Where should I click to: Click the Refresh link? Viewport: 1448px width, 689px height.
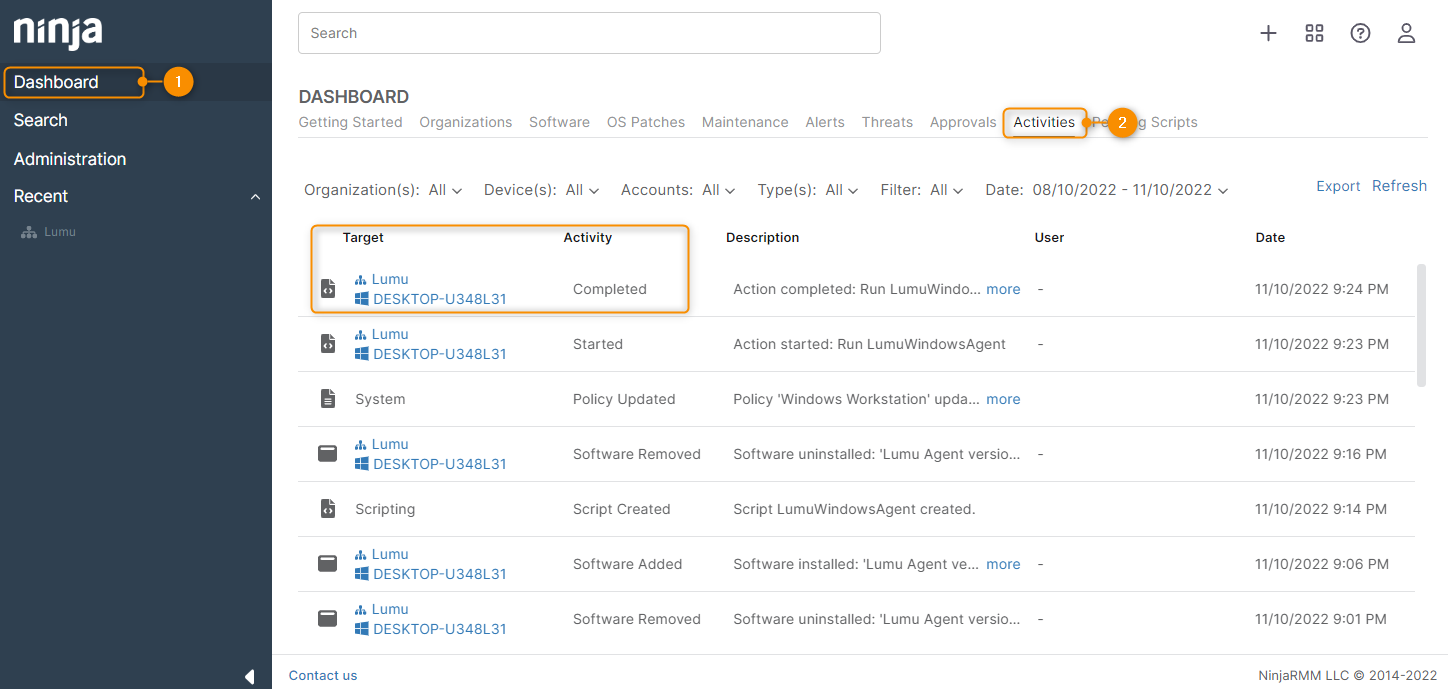point(1399,186)
